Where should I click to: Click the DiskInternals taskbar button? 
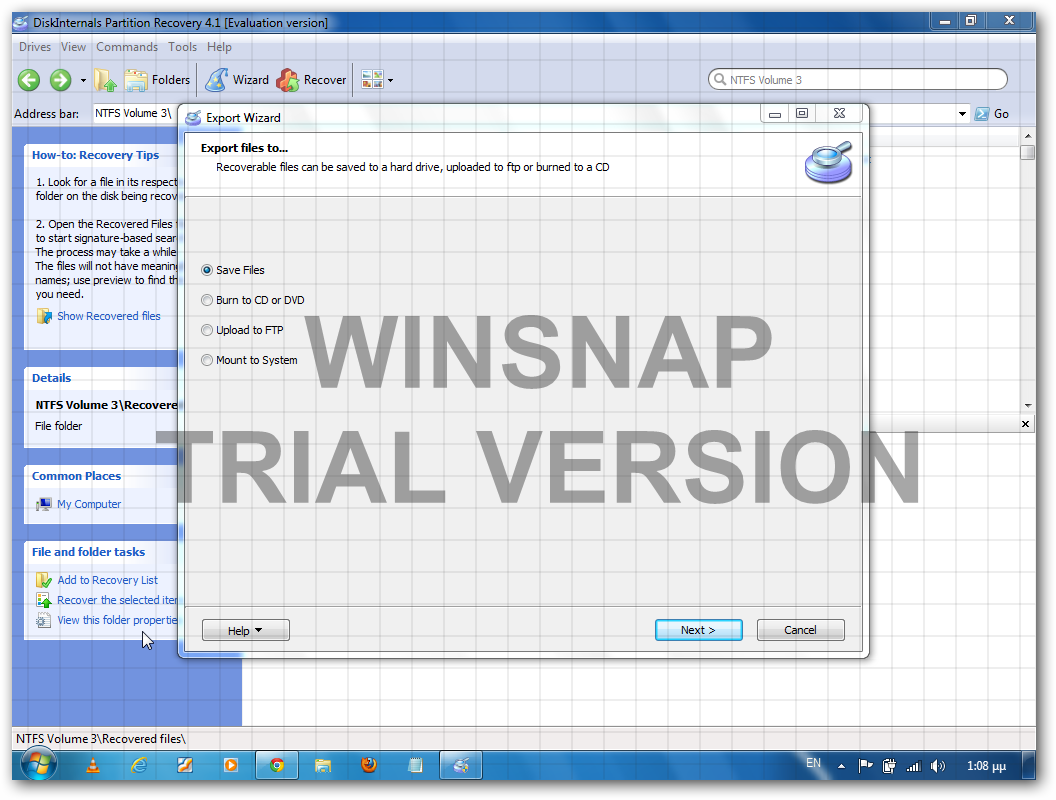click(x=461, y=765)
